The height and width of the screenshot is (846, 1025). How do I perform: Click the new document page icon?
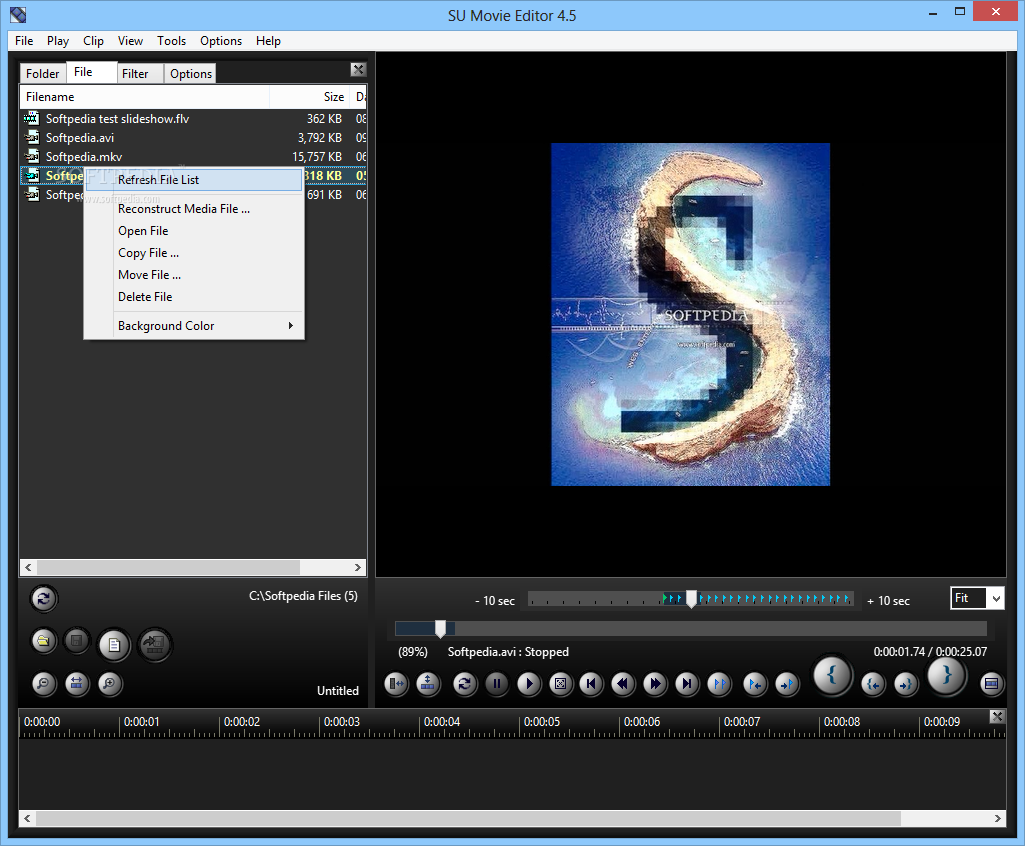pos(114,645)
